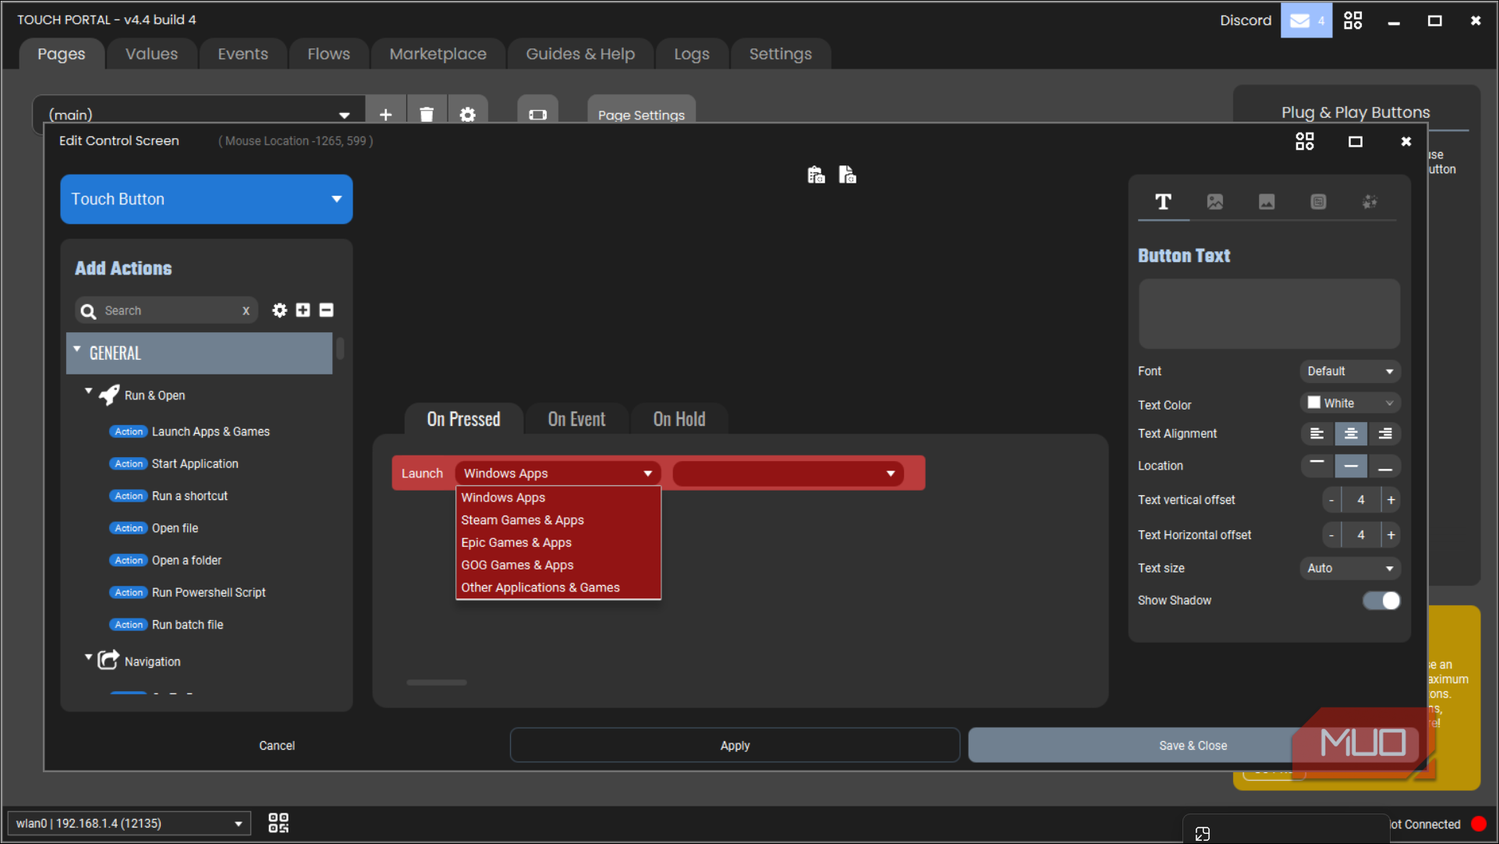
Task: Click the Button Text input area
Action: click(x=1269, y=314)
